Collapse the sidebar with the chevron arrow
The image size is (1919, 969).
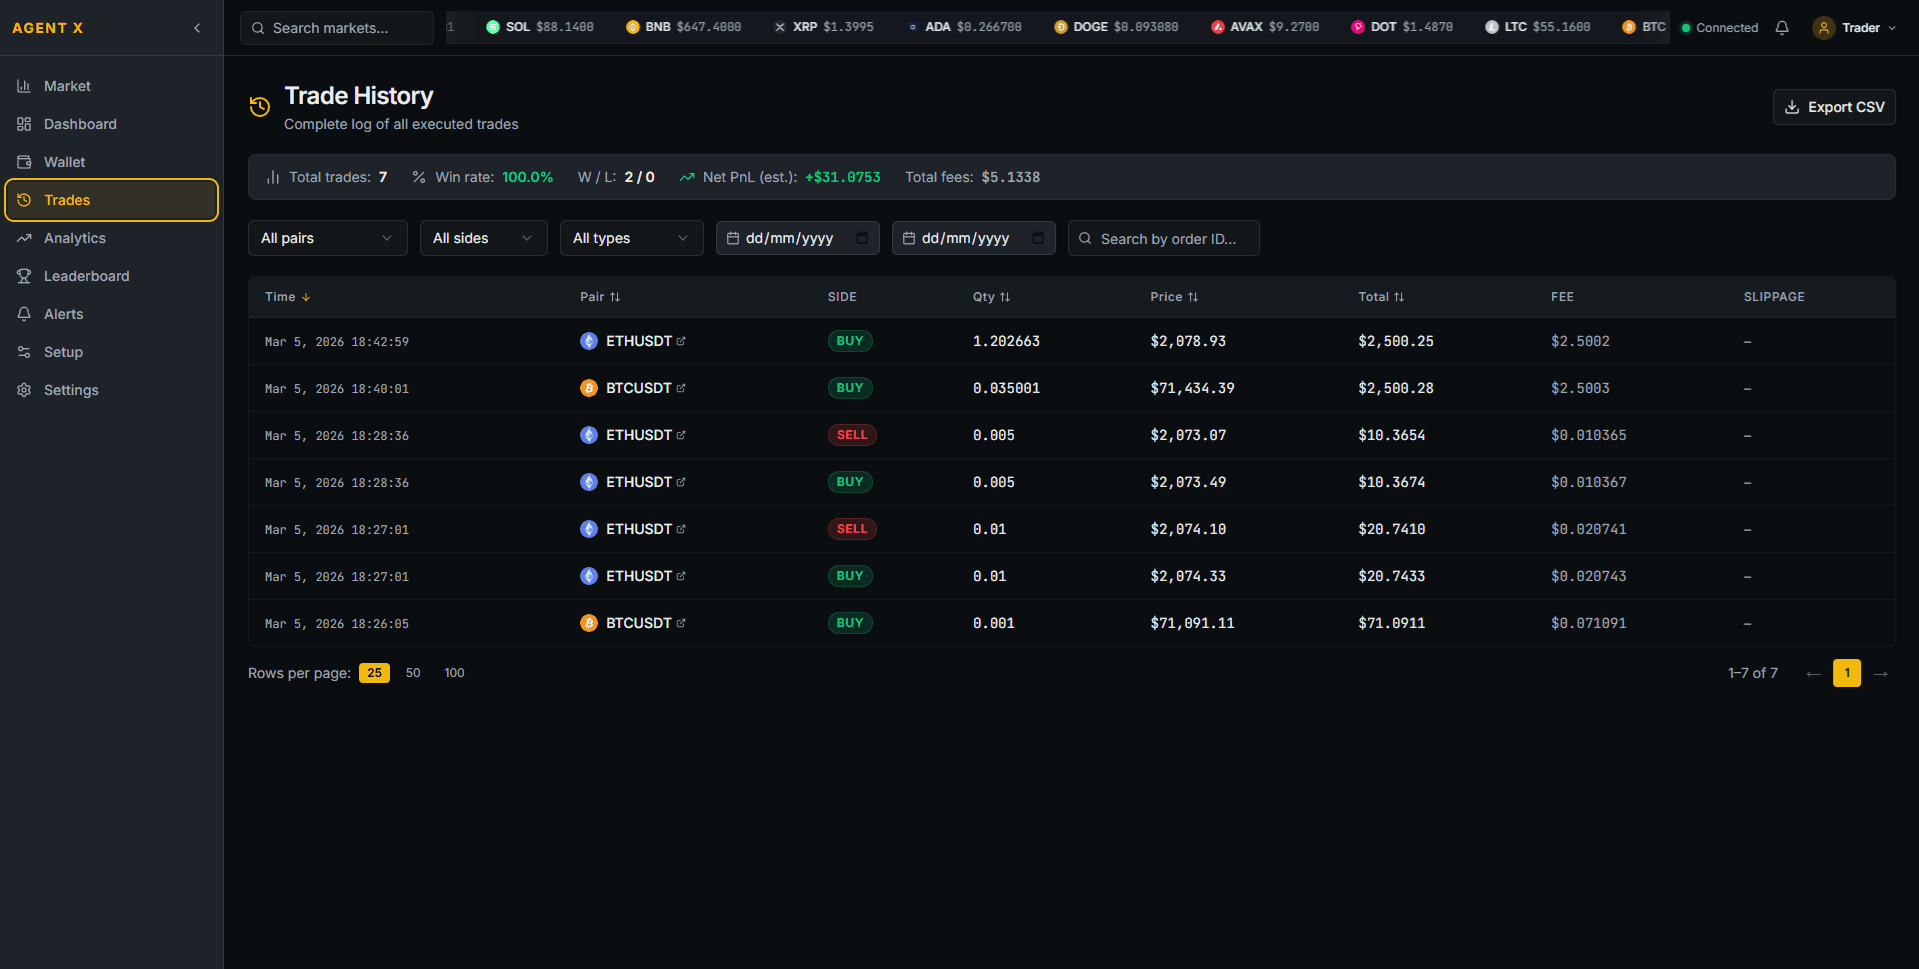[196, 28]
